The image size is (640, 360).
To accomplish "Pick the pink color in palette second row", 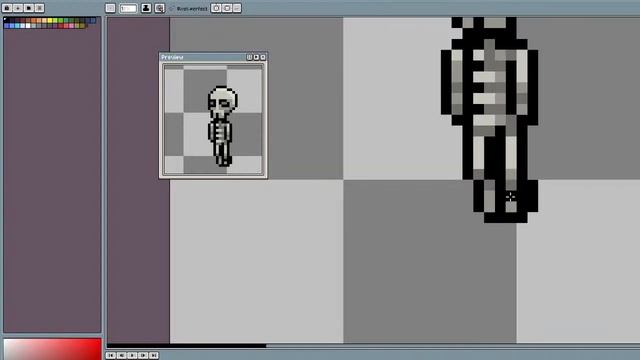I will 71,26.
